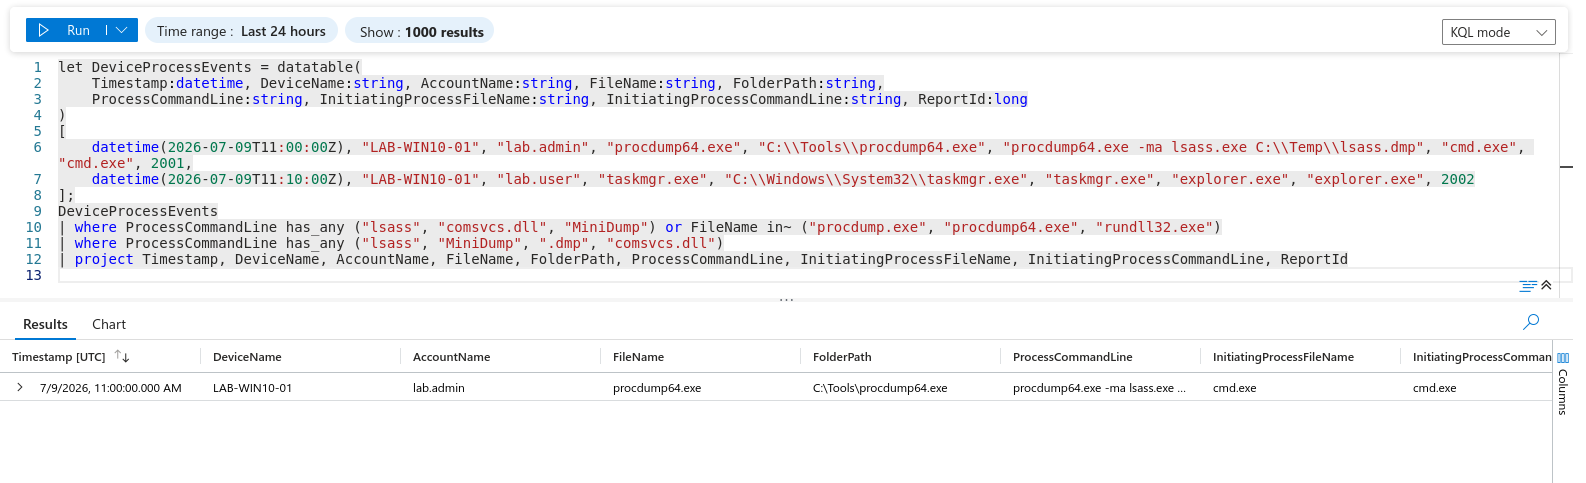Viewport: 1586px width, 483px height.
Task: Toggle the Timestamp column sort arrows
Action: click(122, 356)
